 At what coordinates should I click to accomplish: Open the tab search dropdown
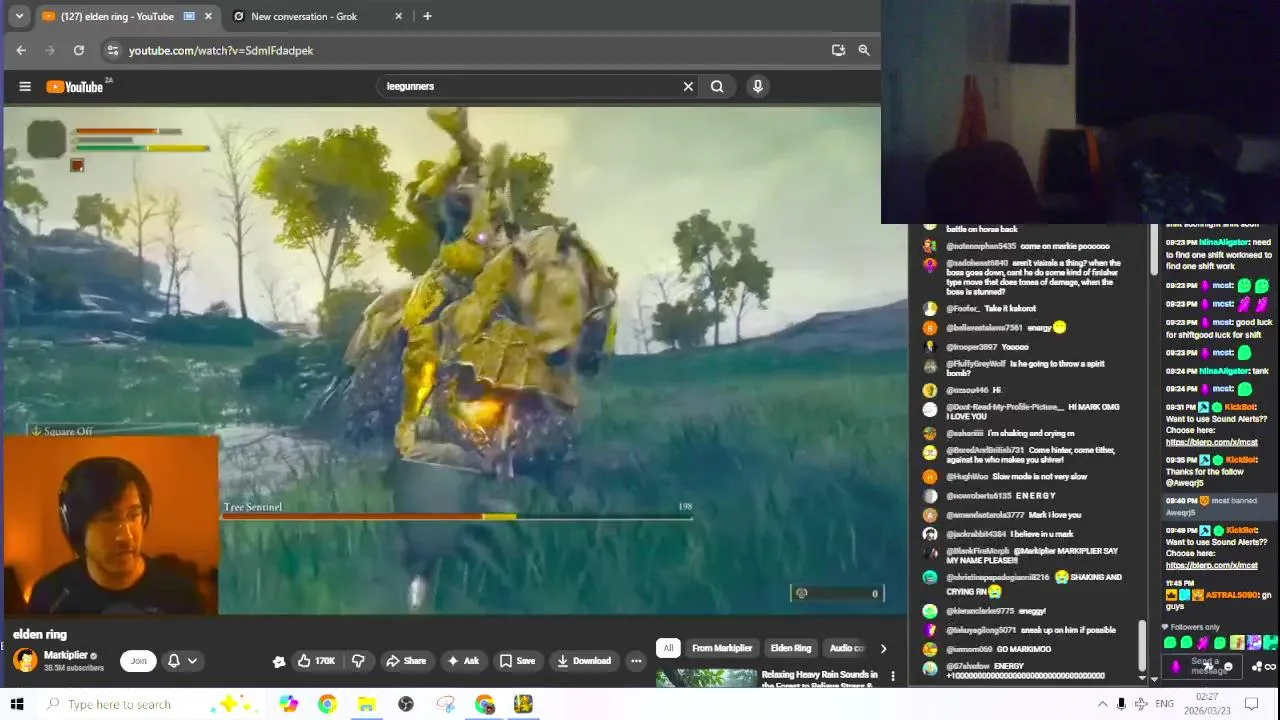[19, 16]
